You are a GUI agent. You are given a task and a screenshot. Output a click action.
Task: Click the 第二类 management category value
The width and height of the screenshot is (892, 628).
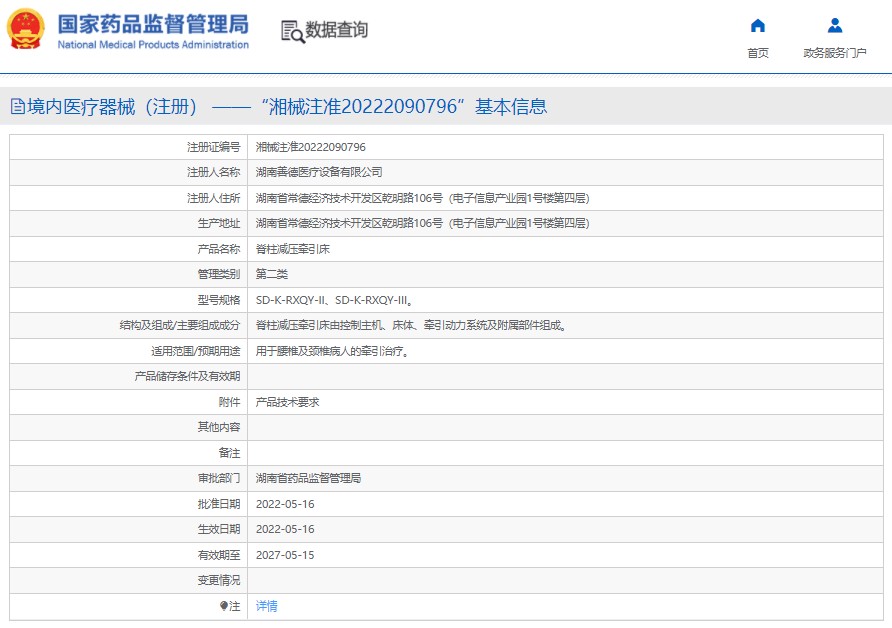click(x=271, y=274)
